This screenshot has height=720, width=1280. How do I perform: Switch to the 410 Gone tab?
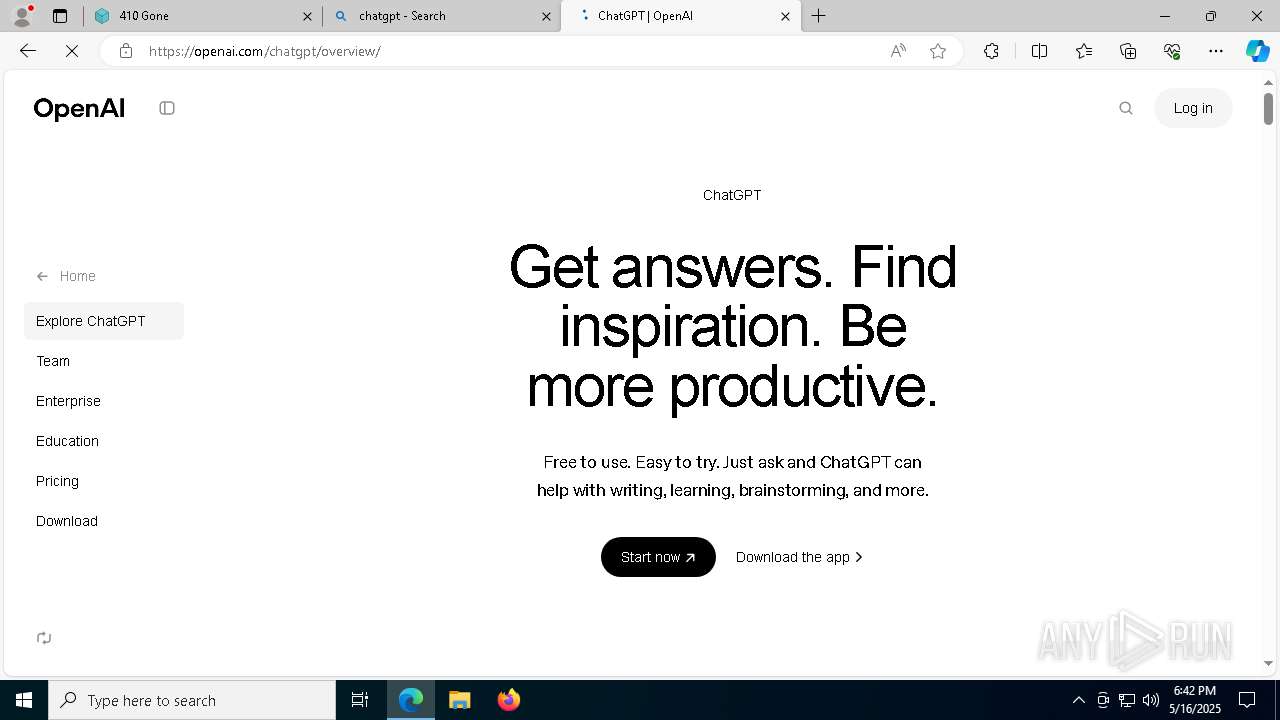203,16
